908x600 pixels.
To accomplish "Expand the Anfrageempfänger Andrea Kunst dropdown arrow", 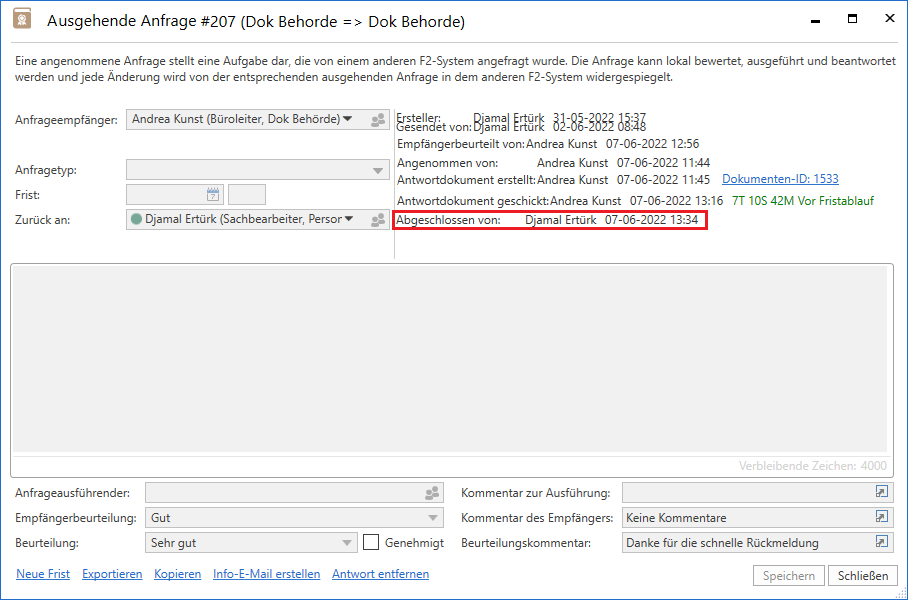I will point(348,119).
